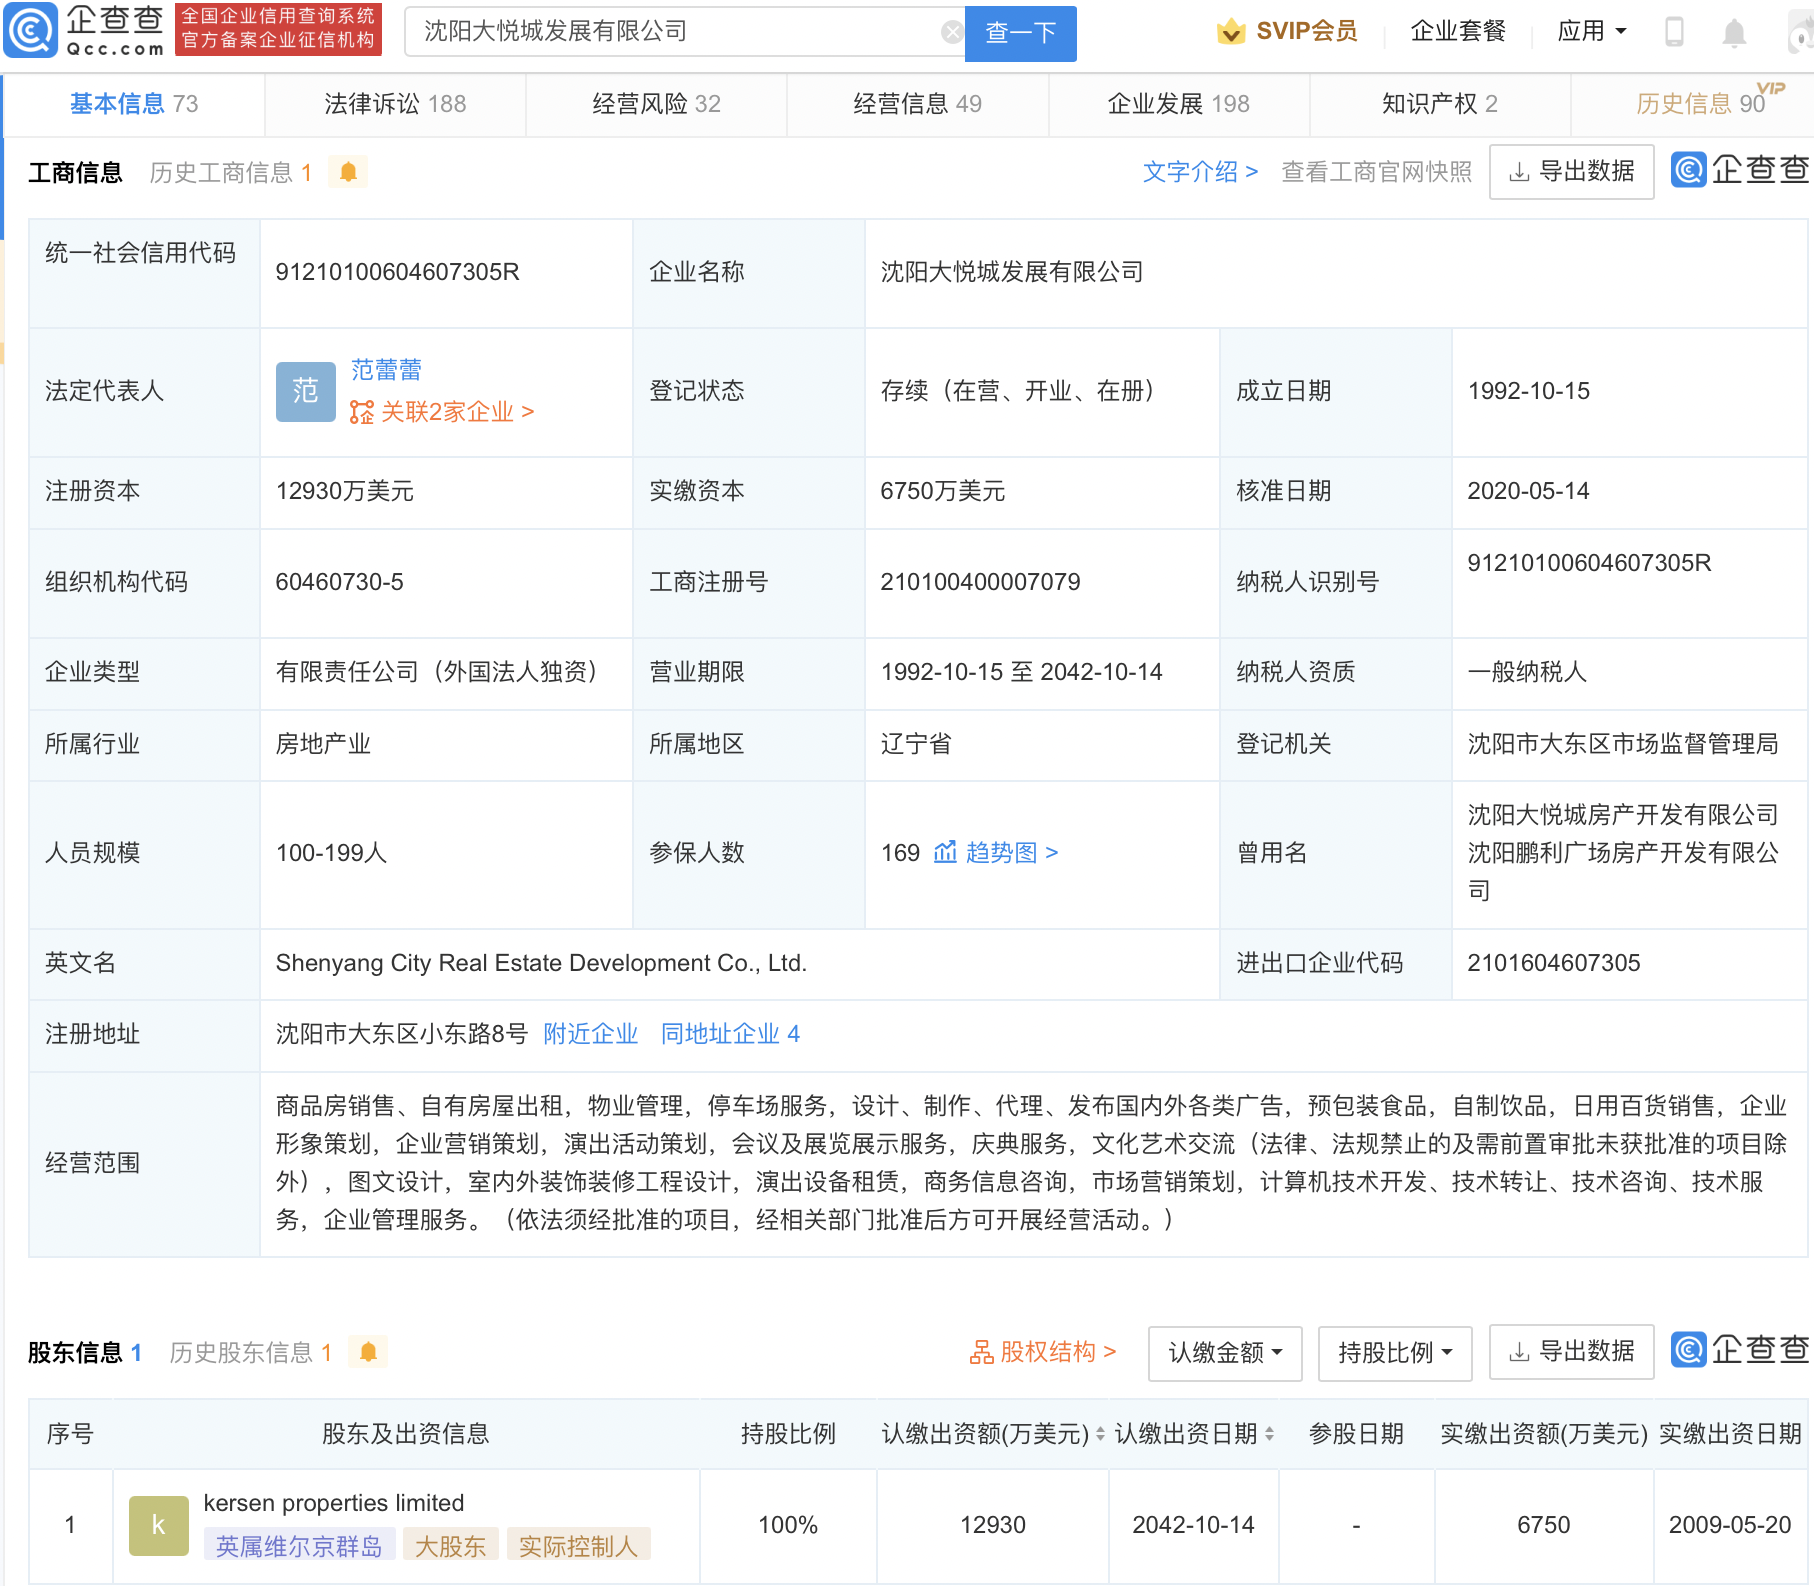
Task: Switch to 历史信息 VIP tab
Action: click(x=1700, y=104)
